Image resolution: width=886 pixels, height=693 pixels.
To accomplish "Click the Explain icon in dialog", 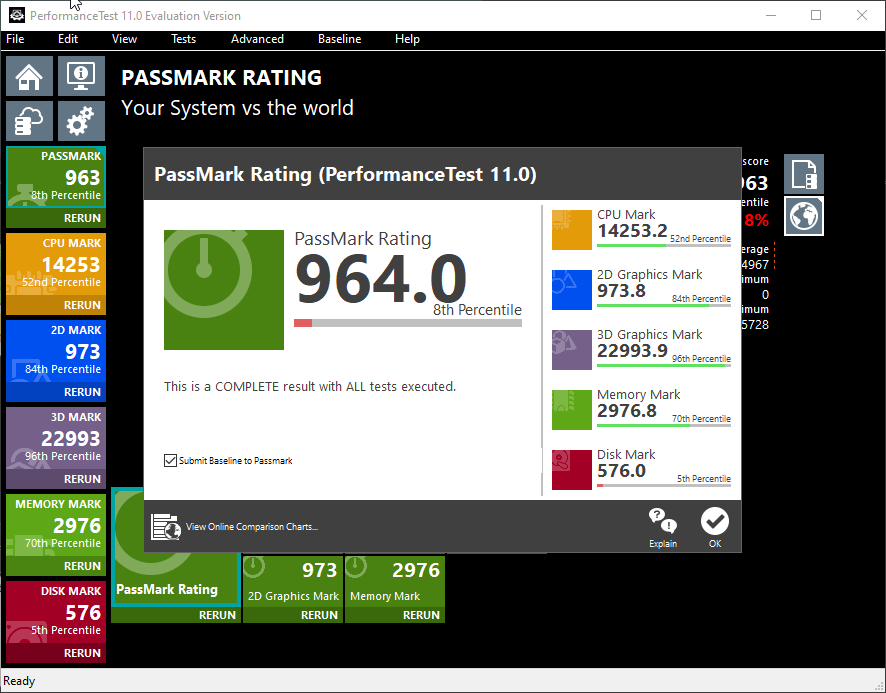I will click(x=662, y=527).
